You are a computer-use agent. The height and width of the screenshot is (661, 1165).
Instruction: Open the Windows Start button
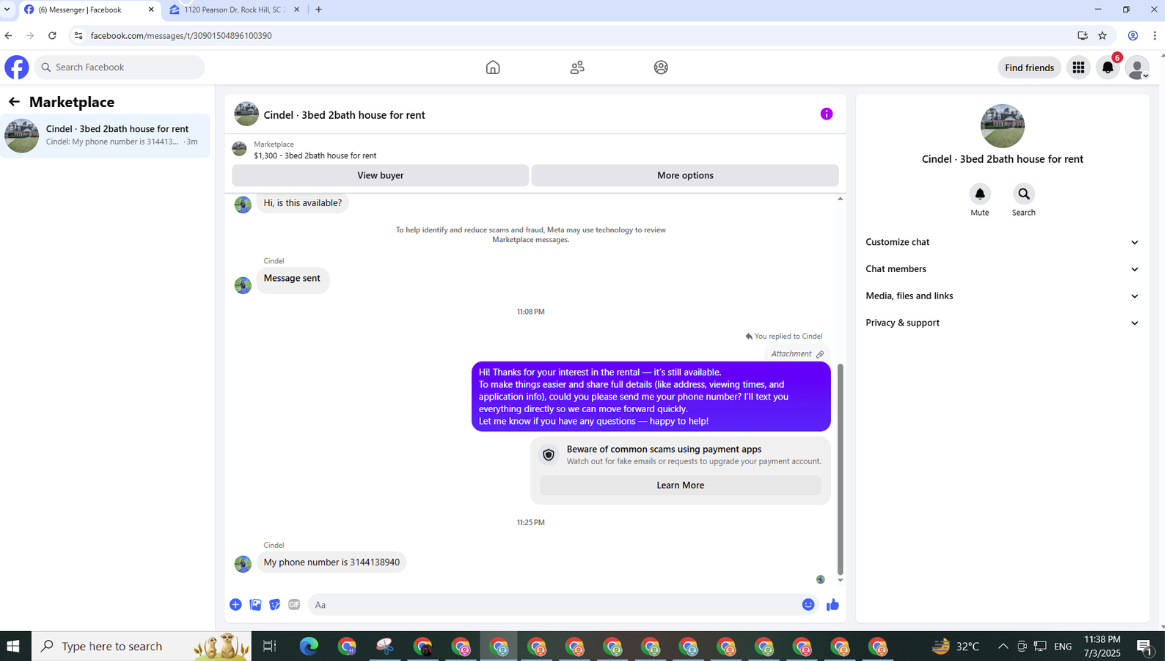click(x=13, y=646)
